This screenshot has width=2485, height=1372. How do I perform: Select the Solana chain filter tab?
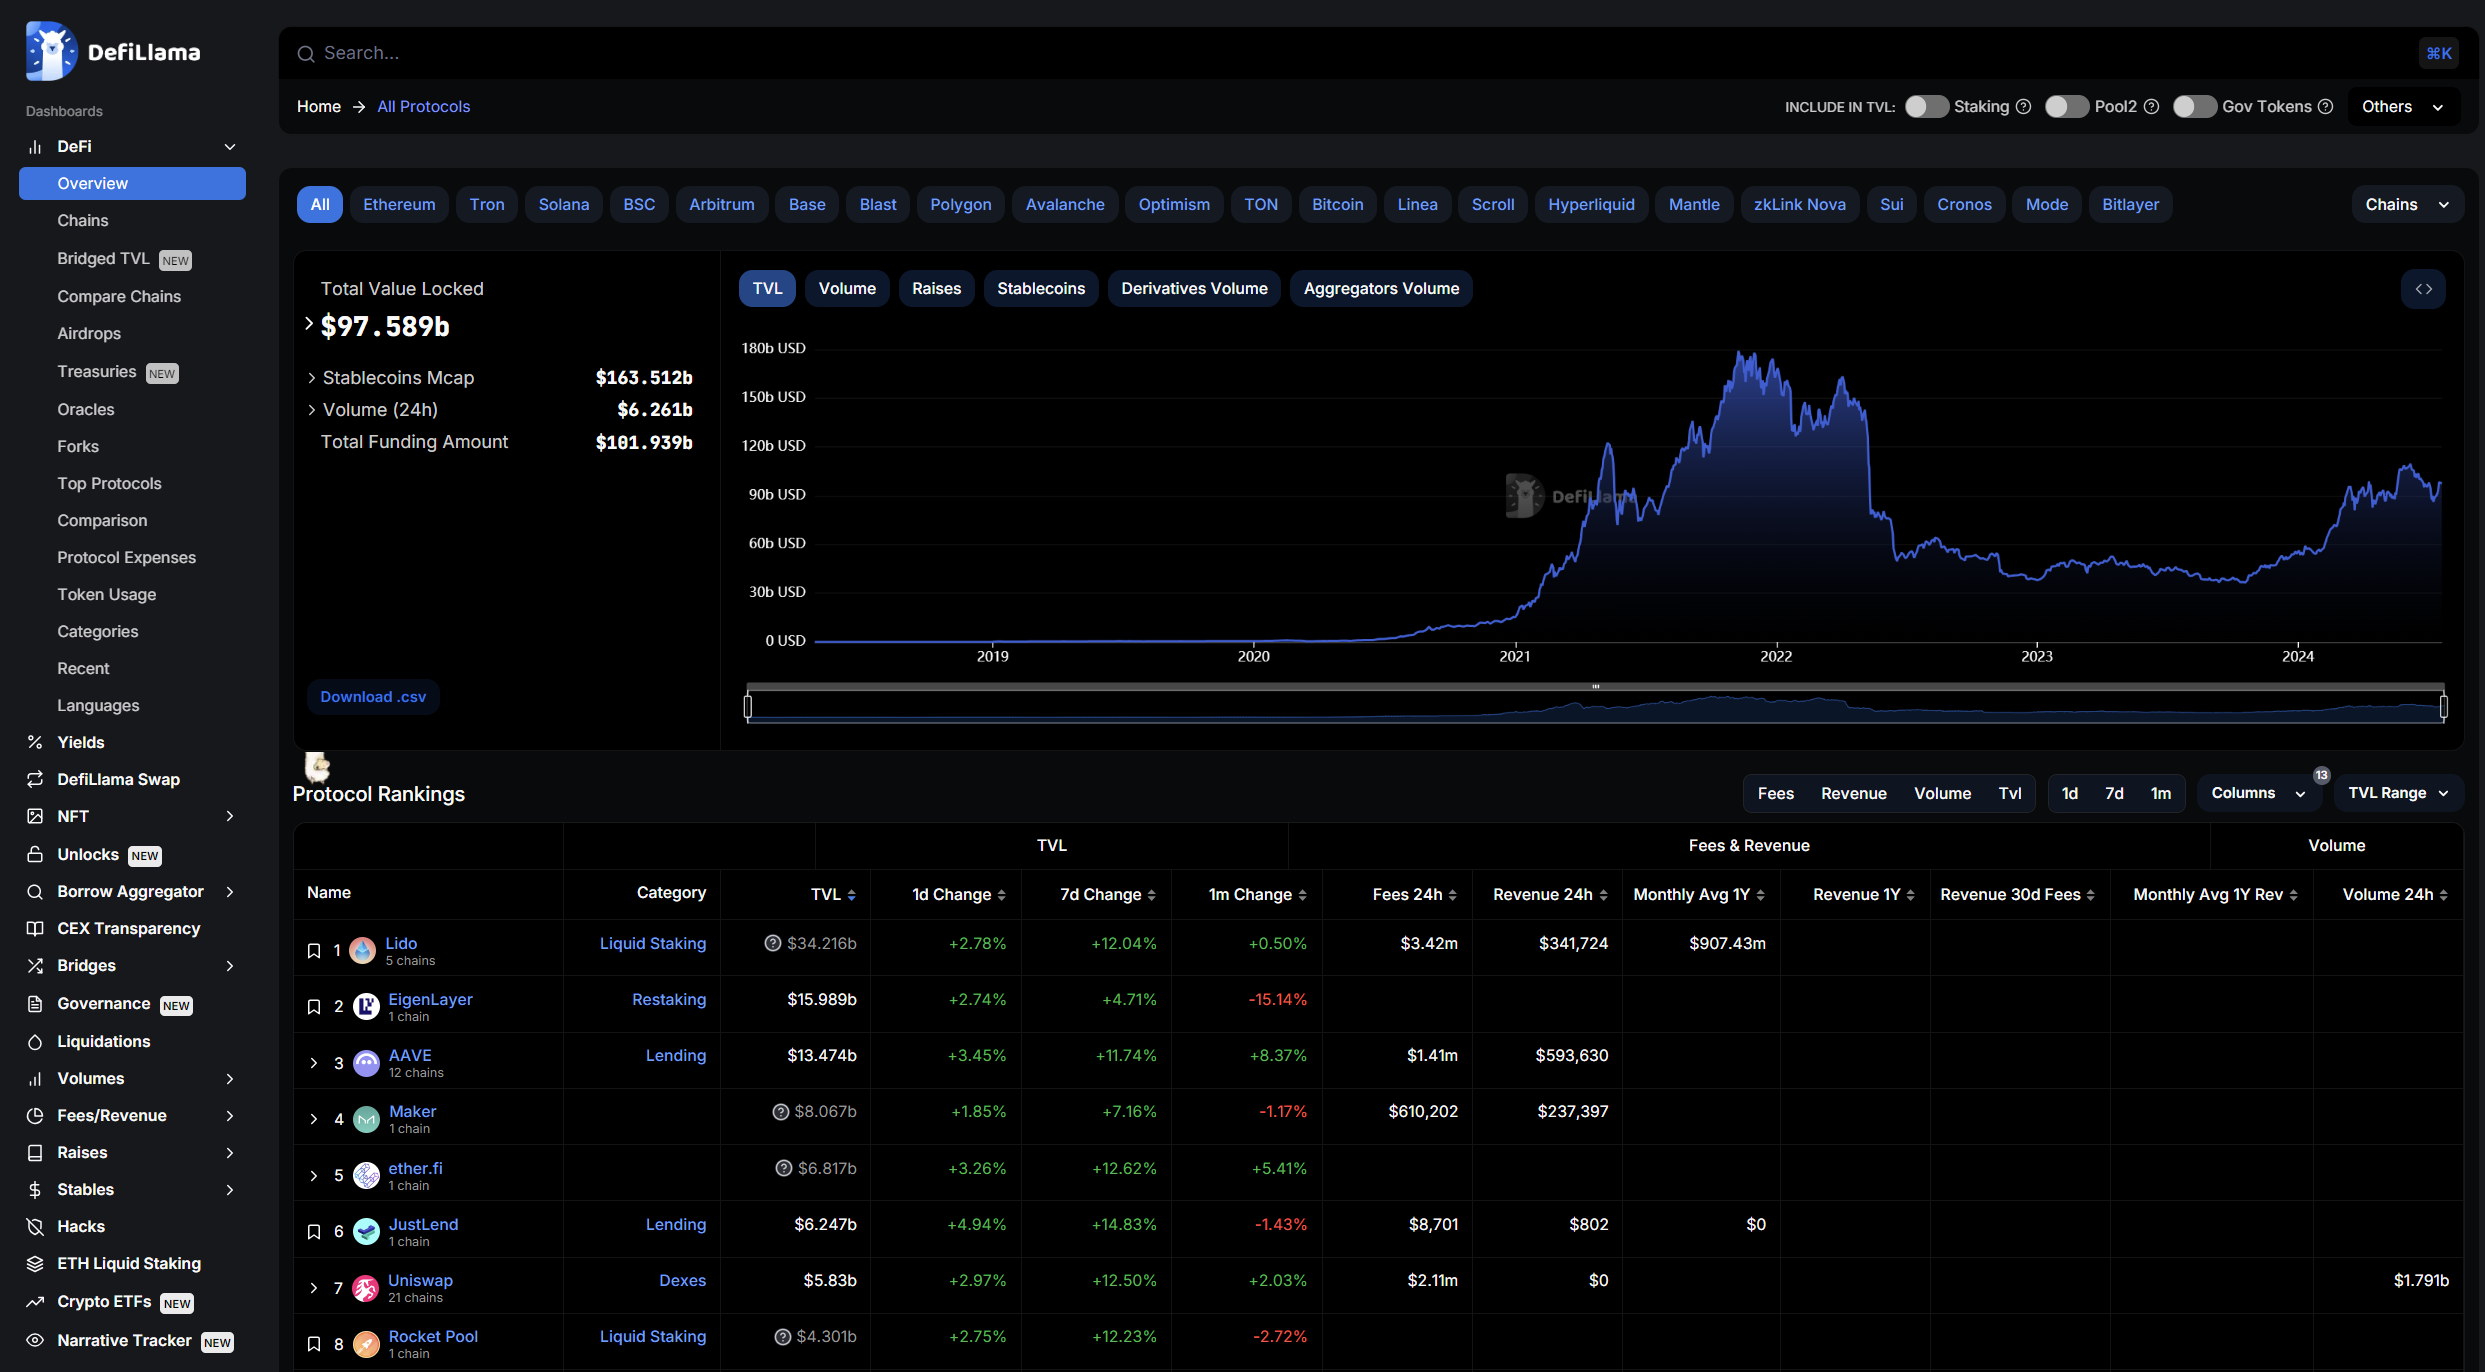click(x=563, y=204)
